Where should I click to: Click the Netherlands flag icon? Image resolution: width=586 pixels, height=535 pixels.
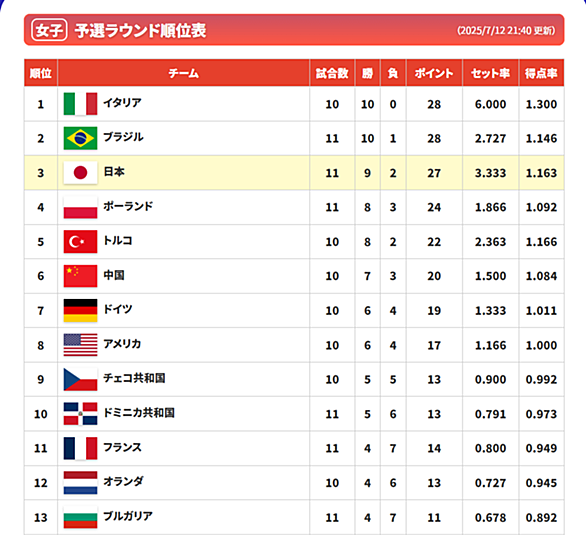(x=80, y=483)
